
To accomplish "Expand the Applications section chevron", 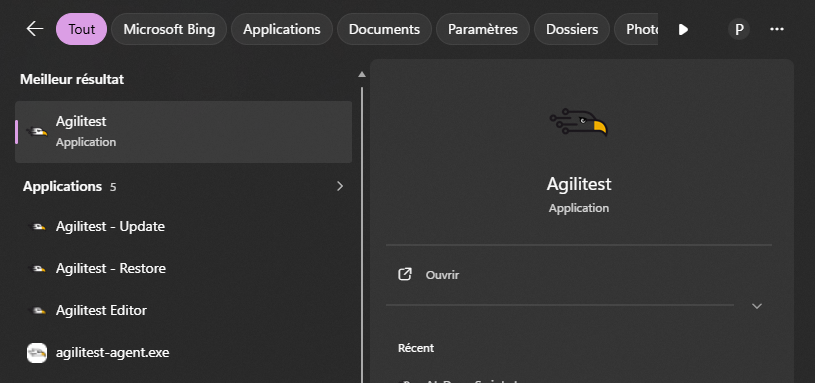I will pos(340,186).
